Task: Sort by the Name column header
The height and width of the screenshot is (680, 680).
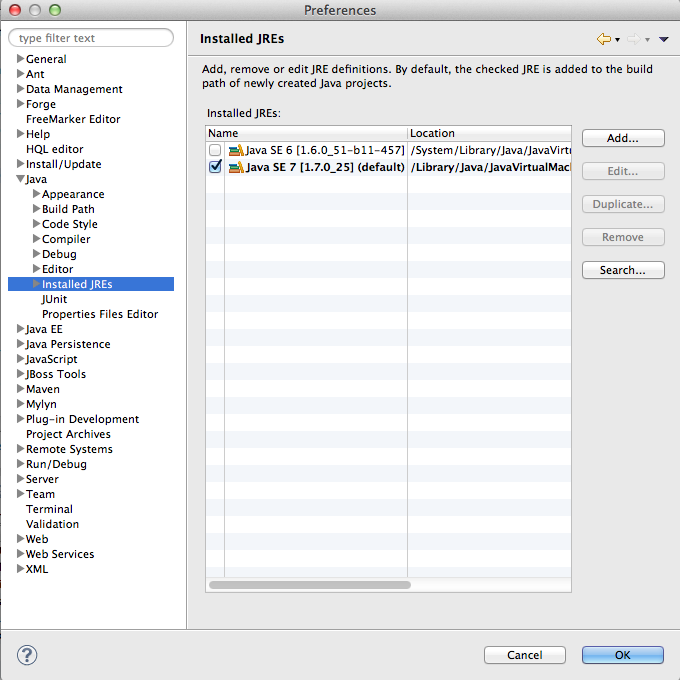Action: click(x=306, y=133)
